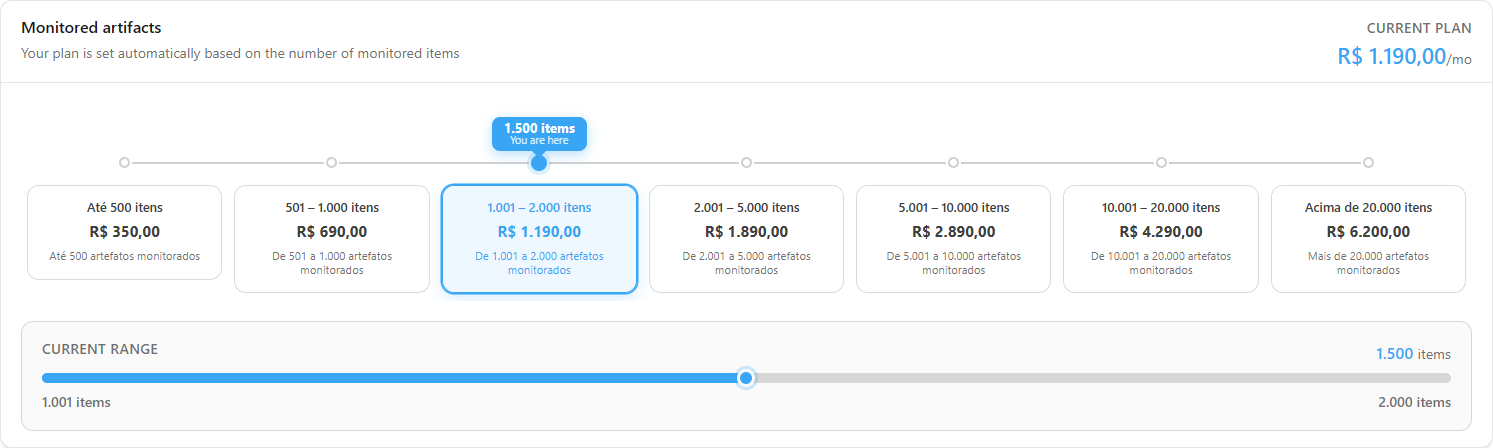
Task: Click the 1.500 items You are here tooltip
Action: click(539, 134)
